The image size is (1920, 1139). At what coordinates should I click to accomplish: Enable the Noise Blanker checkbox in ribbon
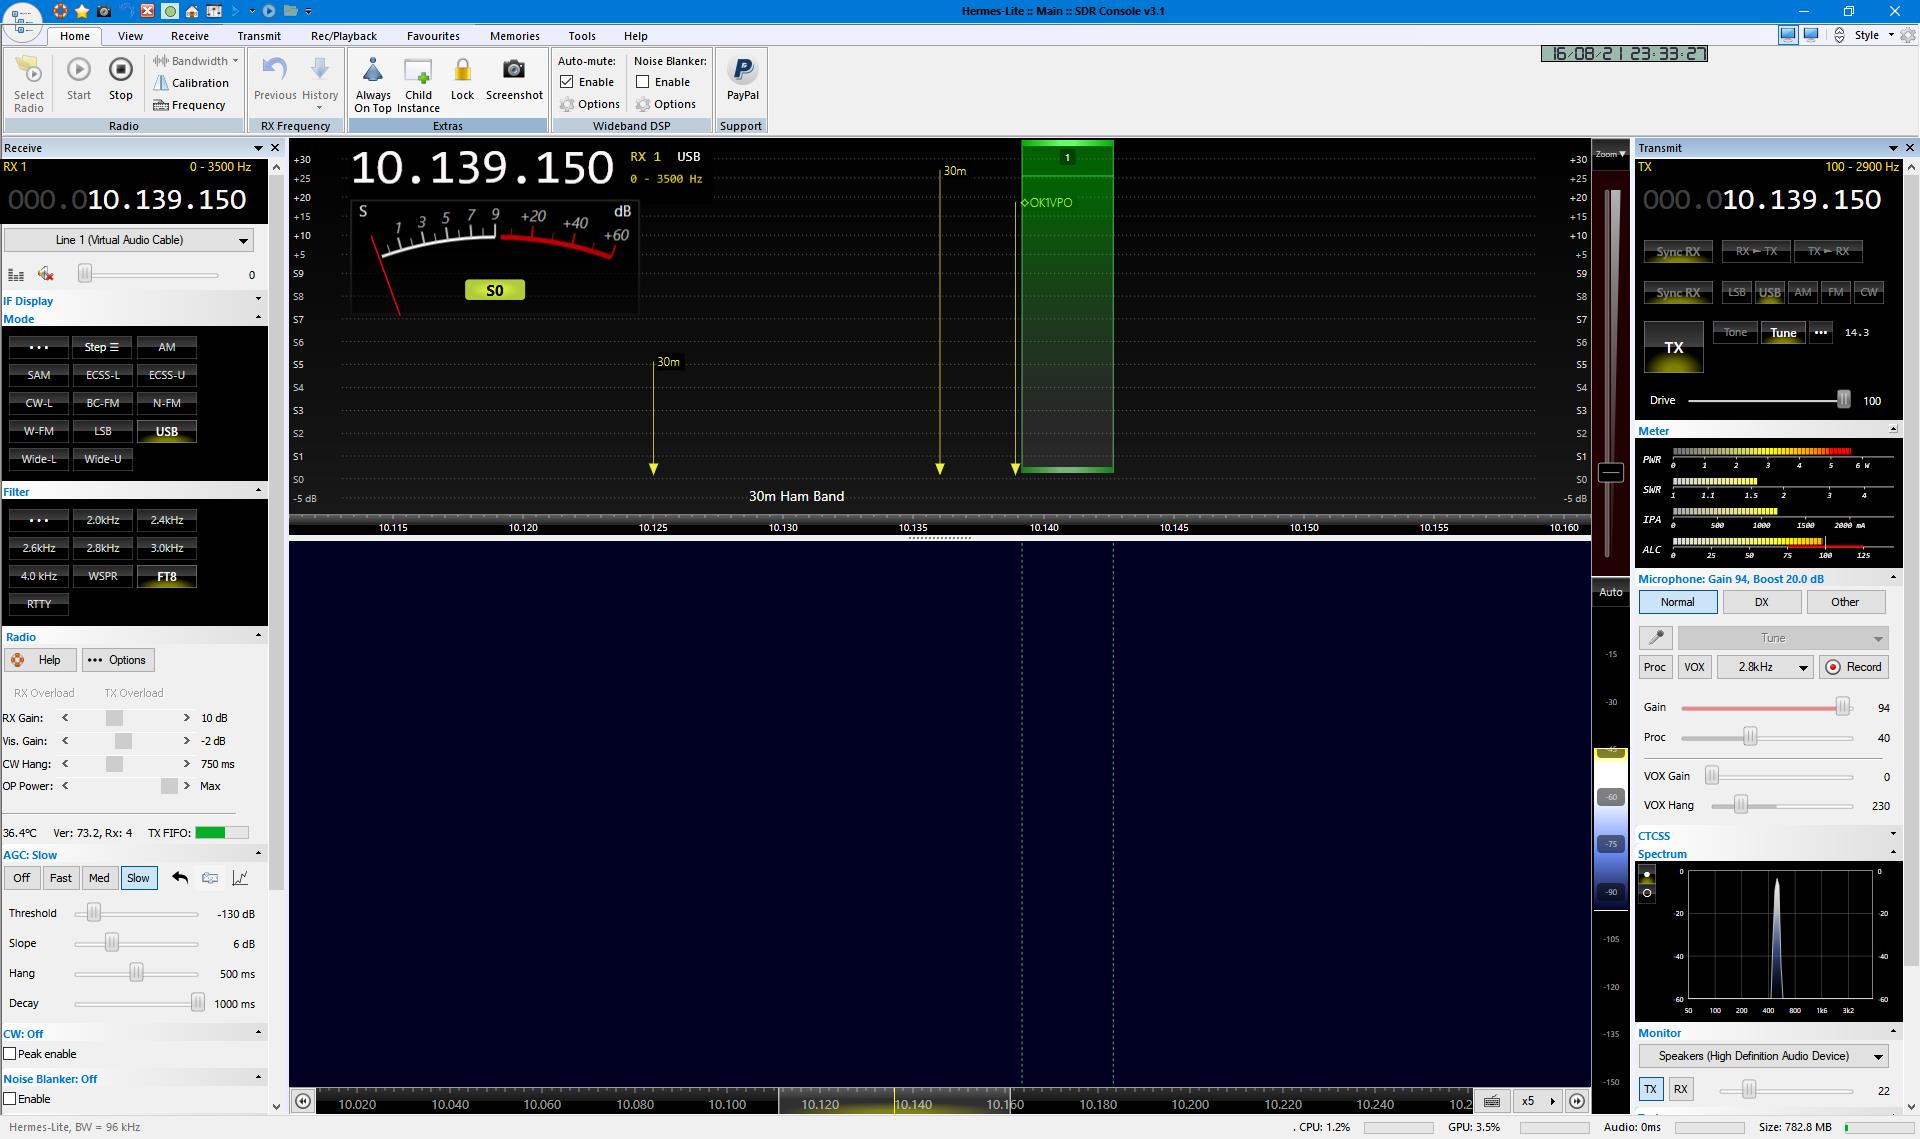pos(643,82)
